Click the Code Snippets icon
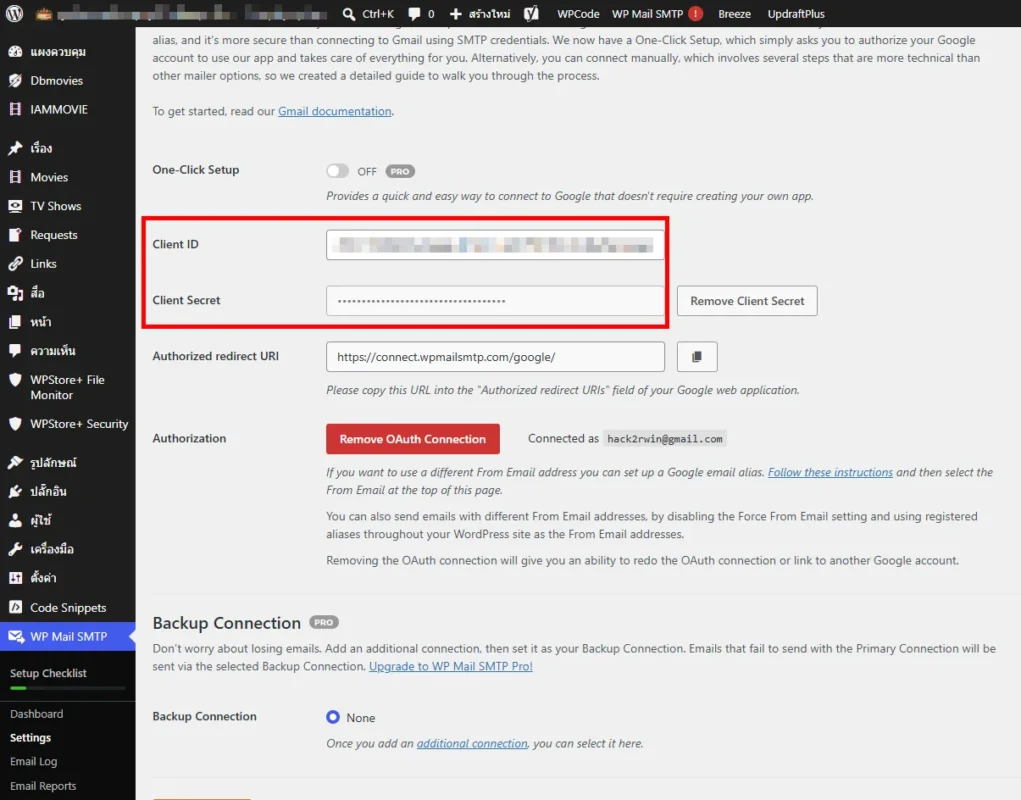 16,607
